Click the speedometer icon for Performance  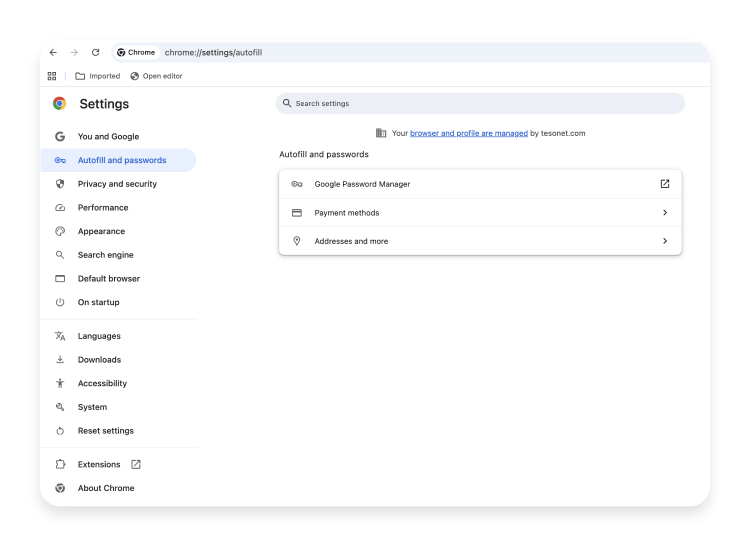pos(60,208)
